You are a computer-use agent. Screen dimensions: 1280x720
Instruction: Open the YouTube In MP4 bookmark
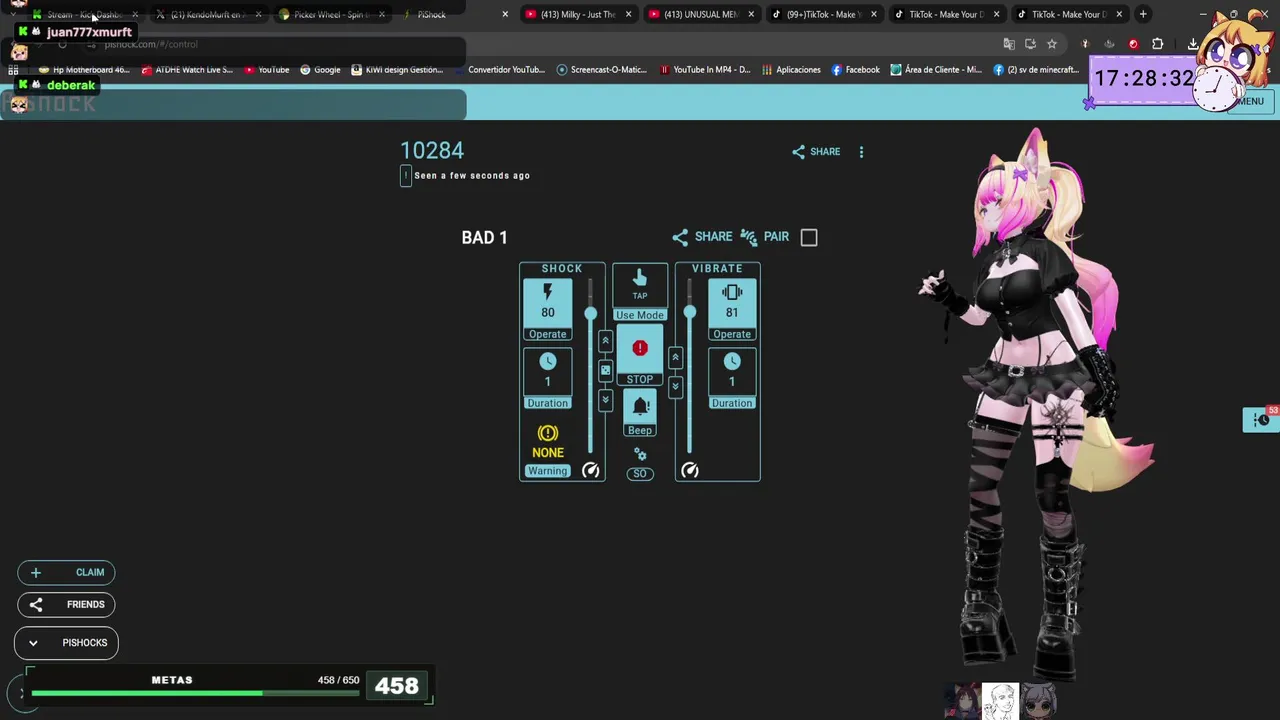coord(705,70)
